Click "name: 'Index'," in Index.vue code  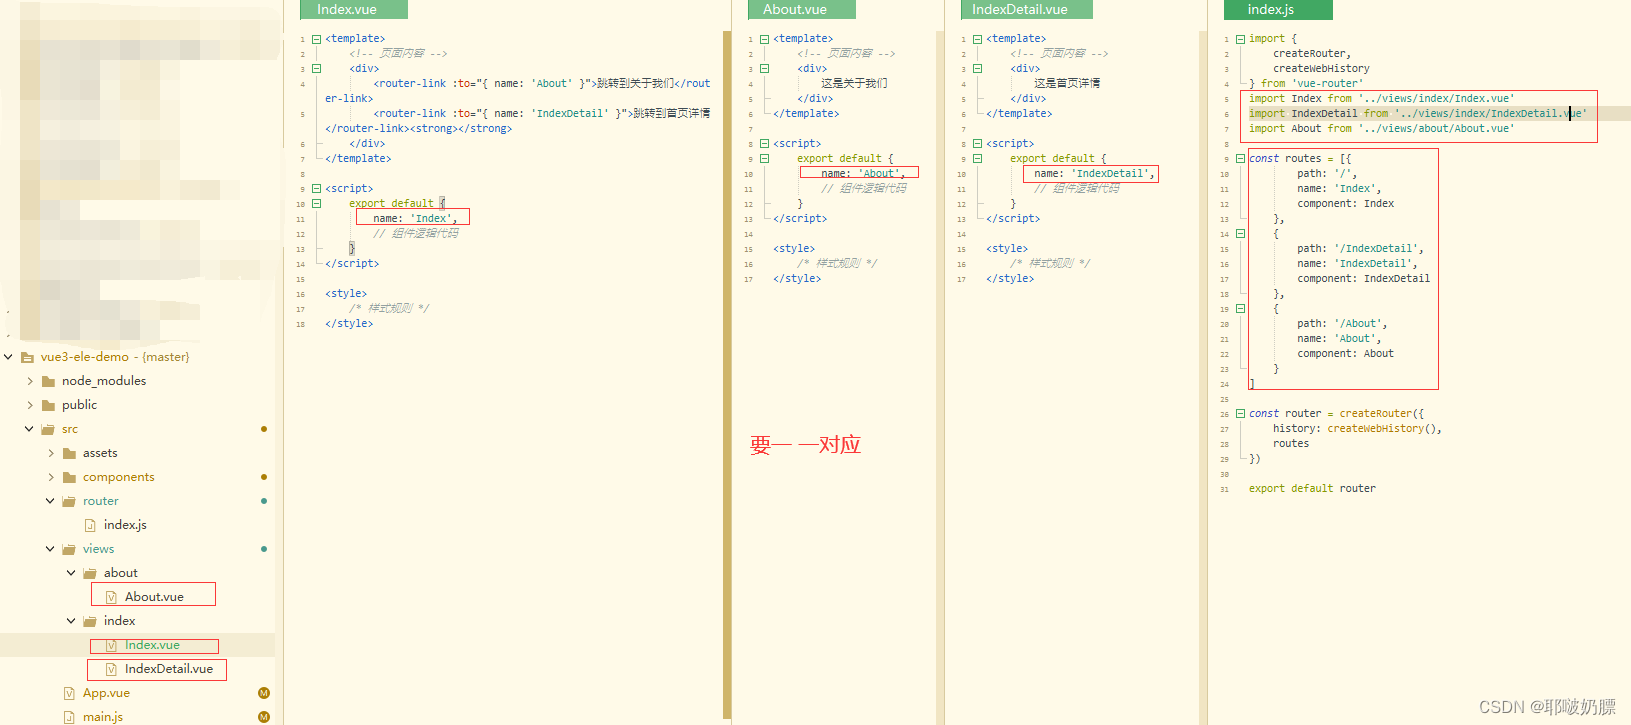415,218
